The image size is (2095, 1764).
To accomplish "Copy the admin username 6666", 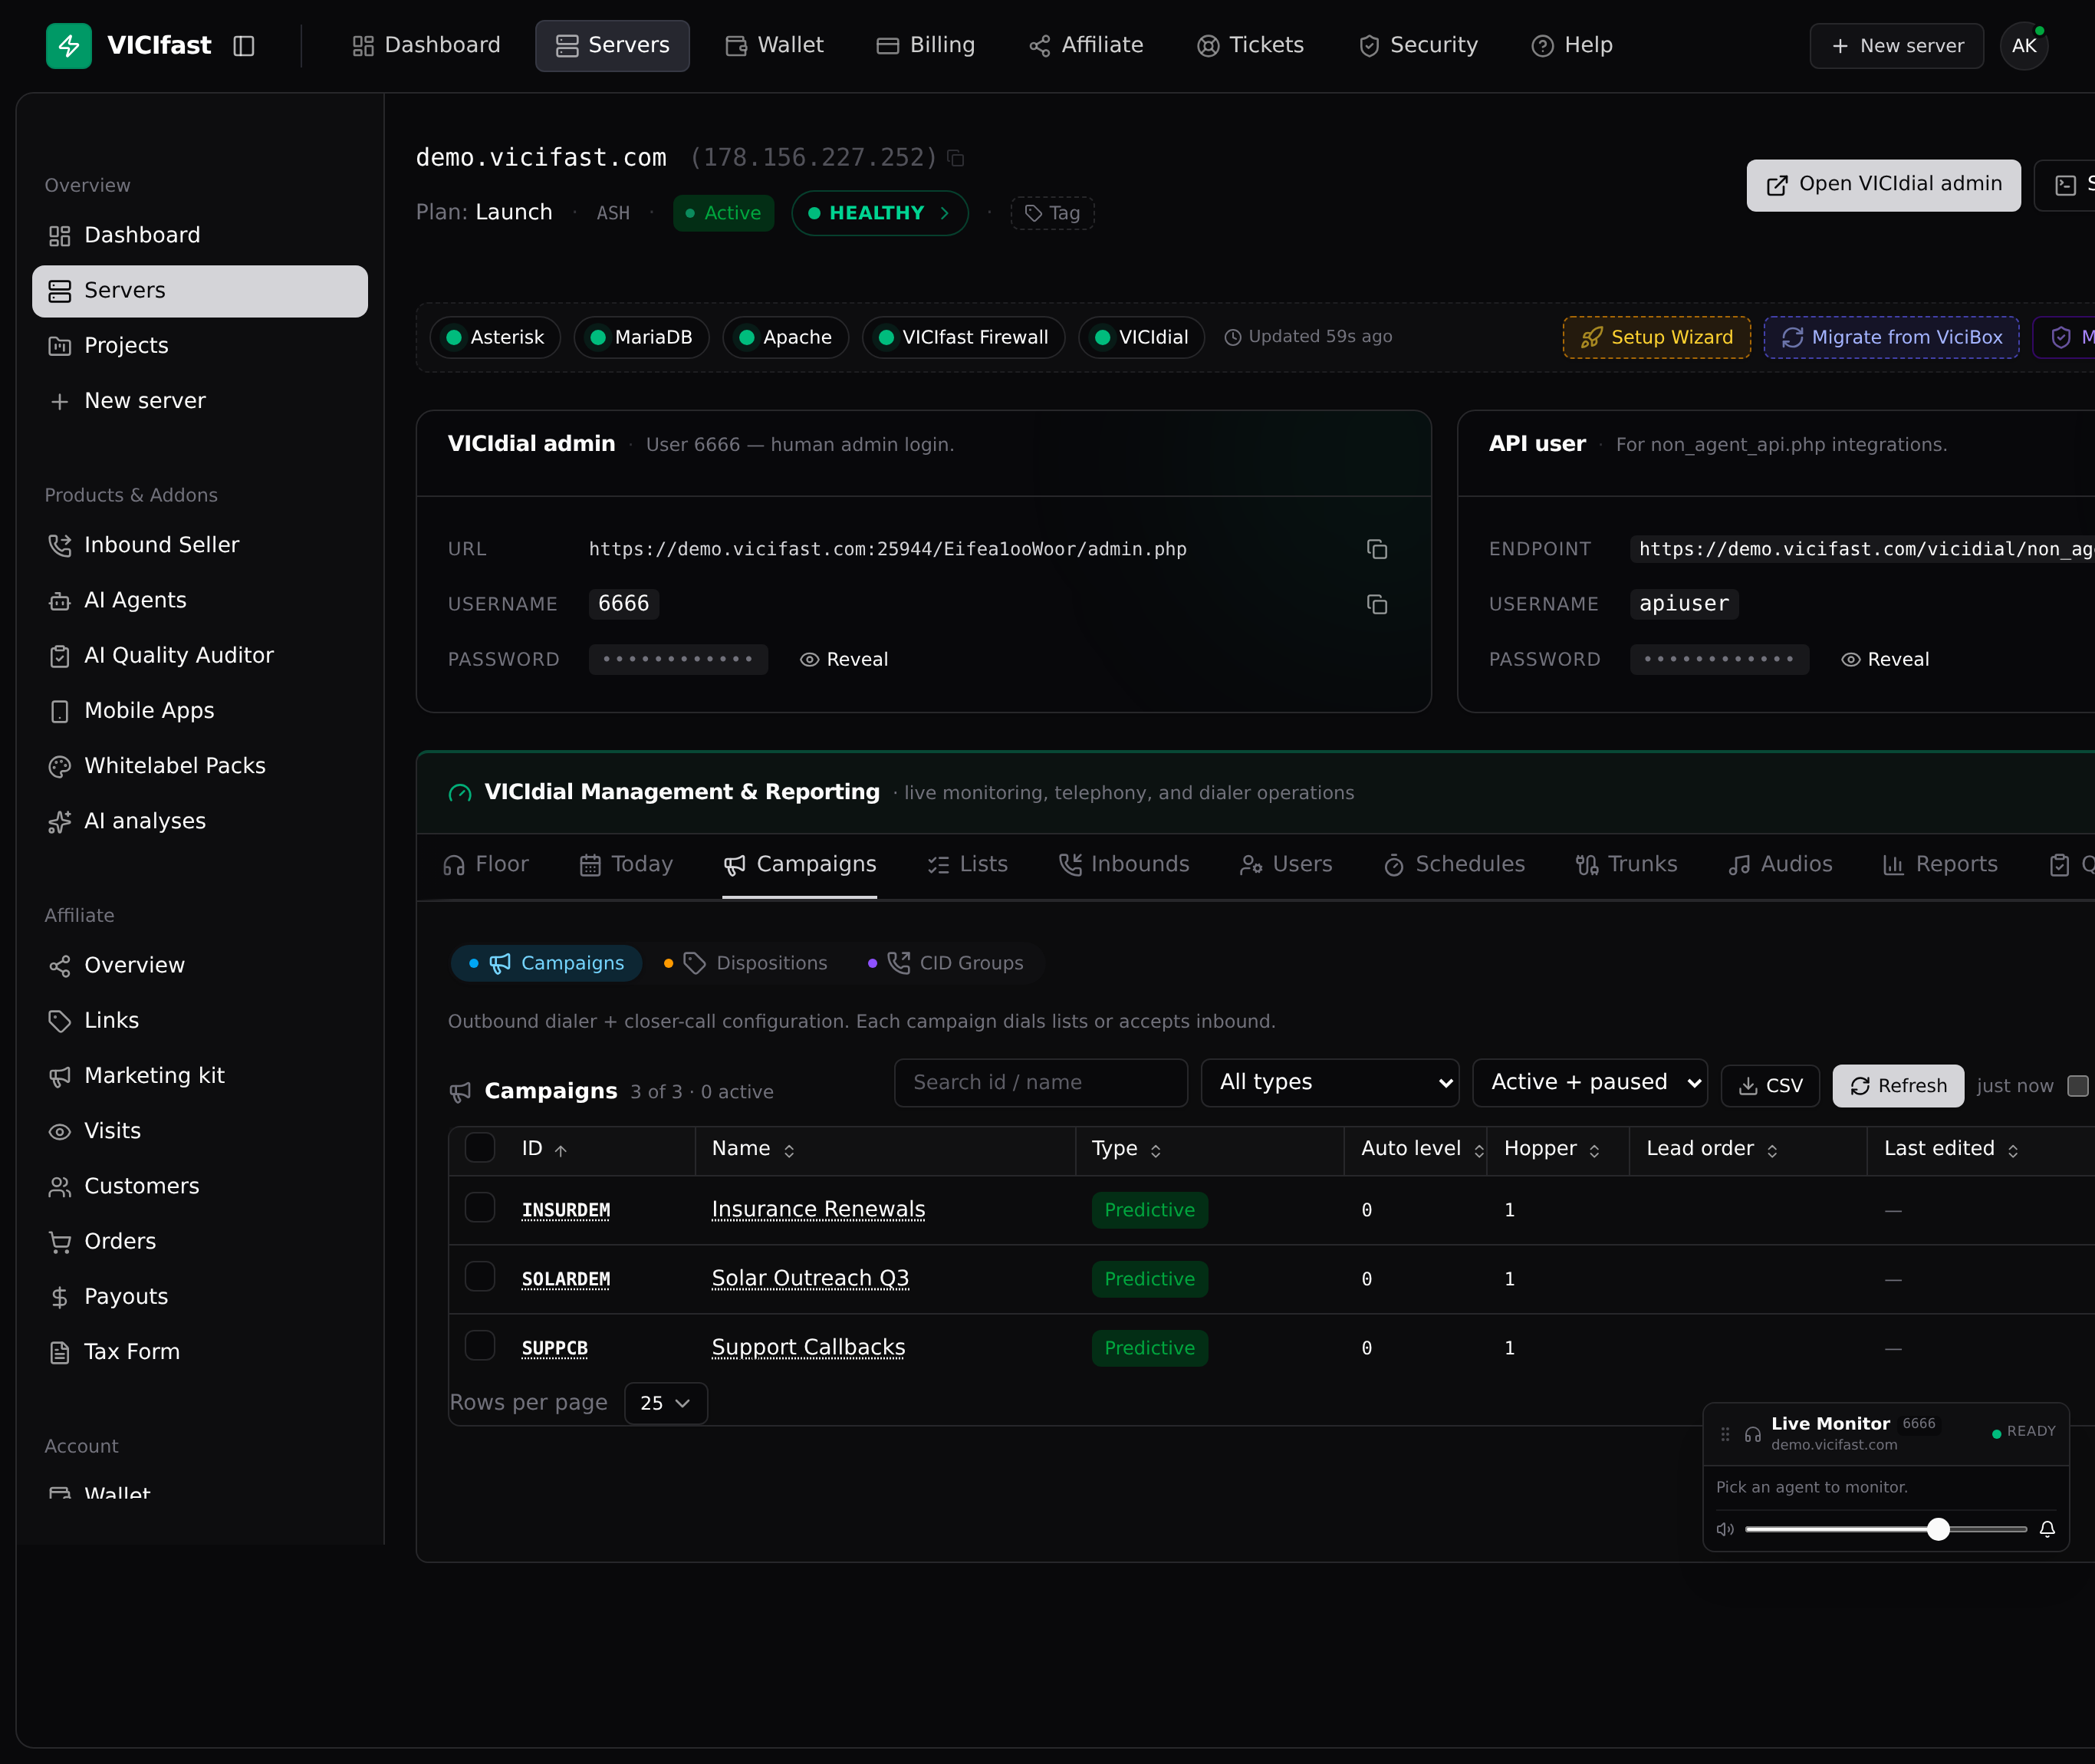I will [1377, 604].
